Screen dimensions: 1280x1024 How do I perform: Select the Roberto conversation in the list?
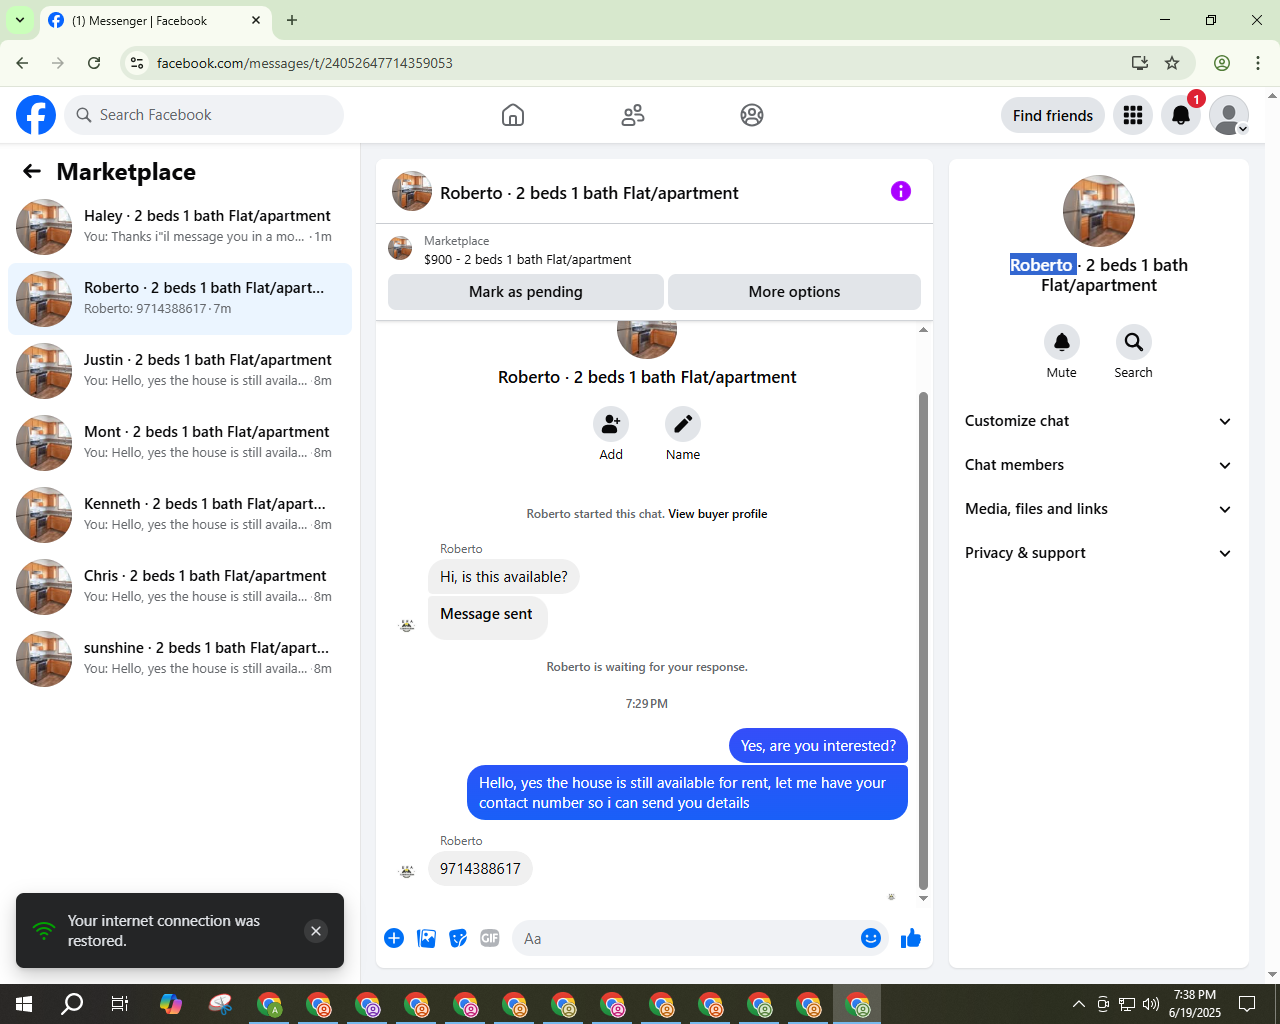(180, 299)
